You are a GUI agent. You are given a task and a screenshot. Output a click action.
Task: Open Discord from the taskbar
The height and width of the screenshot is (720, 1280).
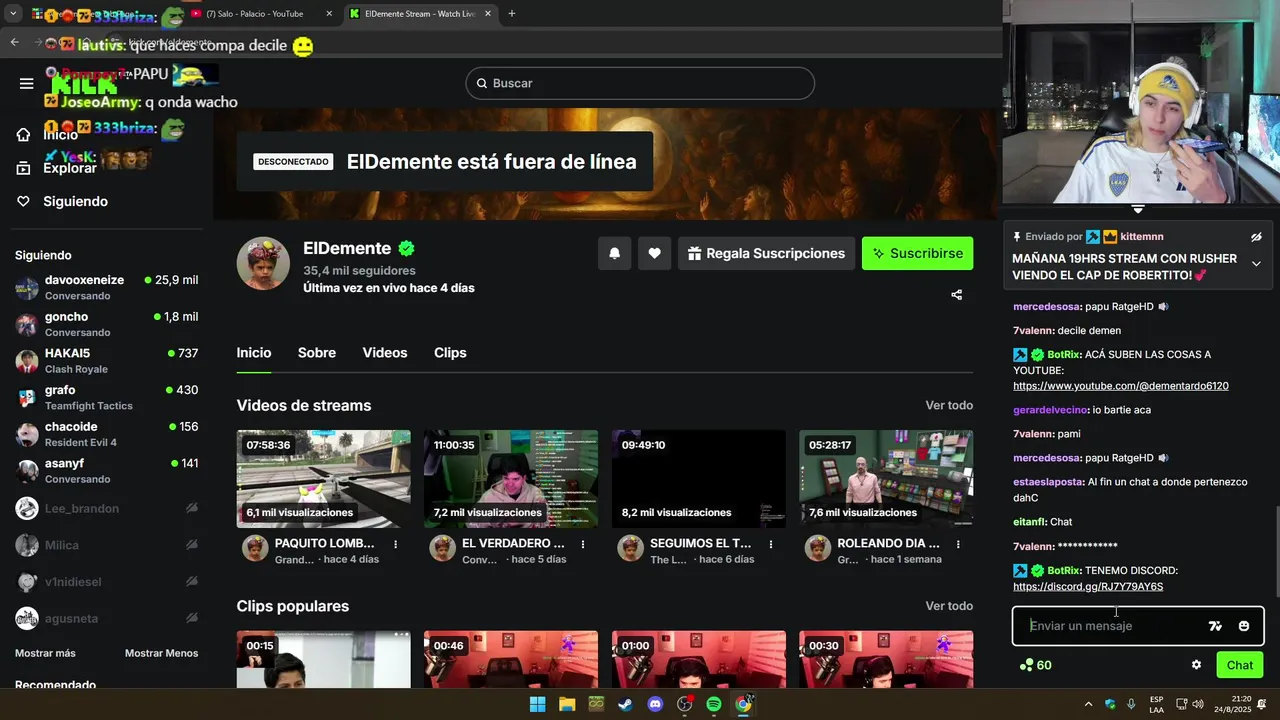[655, 704]
